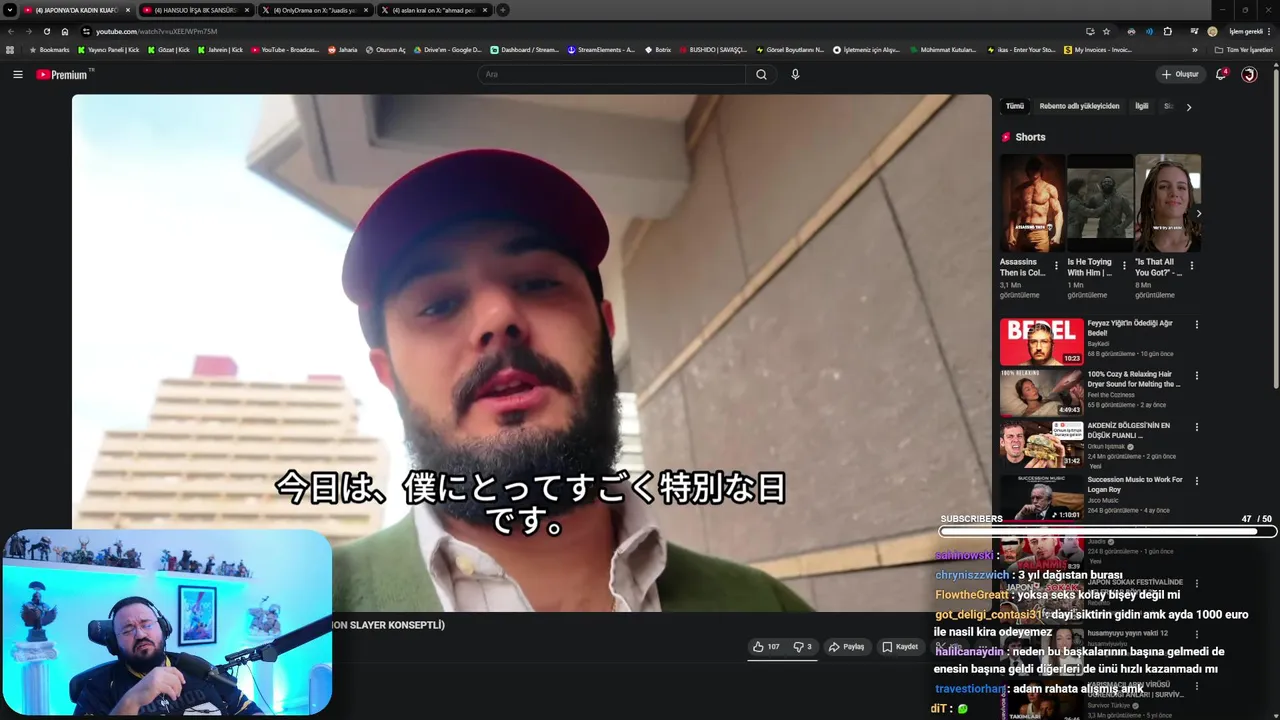Click the Paylaş share button
Viewport: 1280px width, 720px height.
pos(846,647)
